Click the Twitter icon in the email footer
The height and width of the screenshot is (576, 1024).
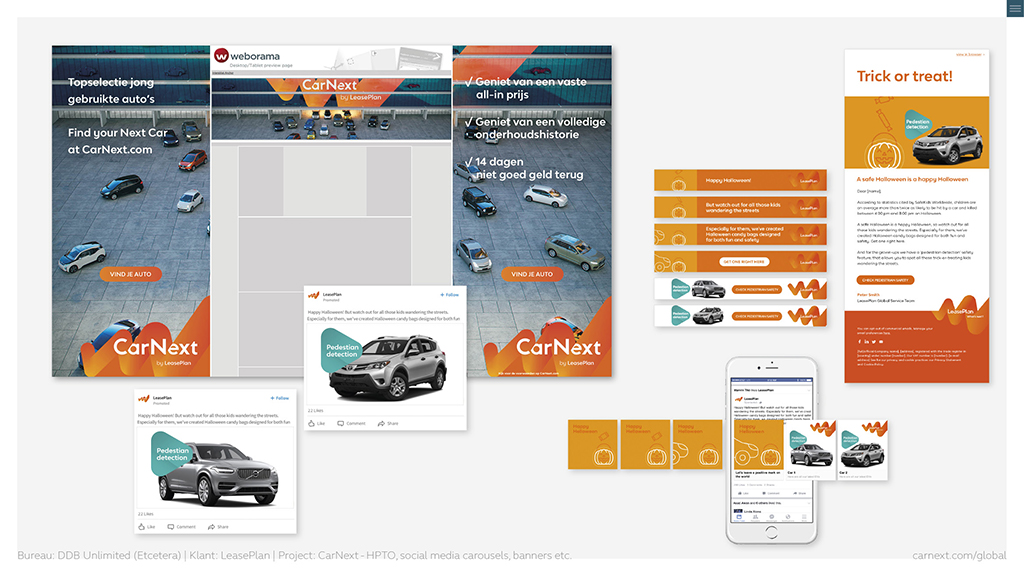click(874, 342)
